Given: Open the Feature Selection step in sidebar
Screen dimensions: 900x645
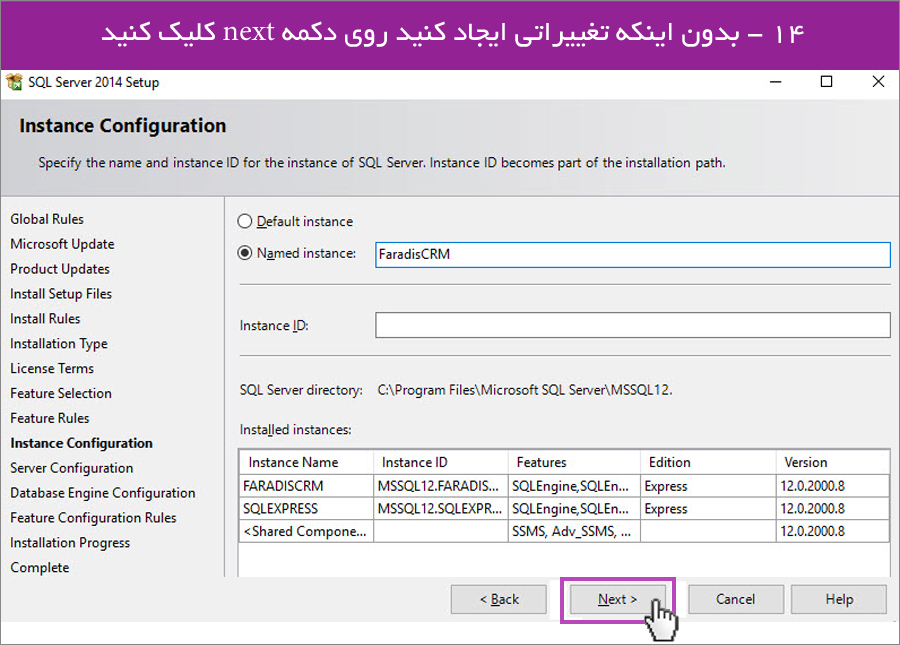Looking at the screenshot, I should pos(61,394).
